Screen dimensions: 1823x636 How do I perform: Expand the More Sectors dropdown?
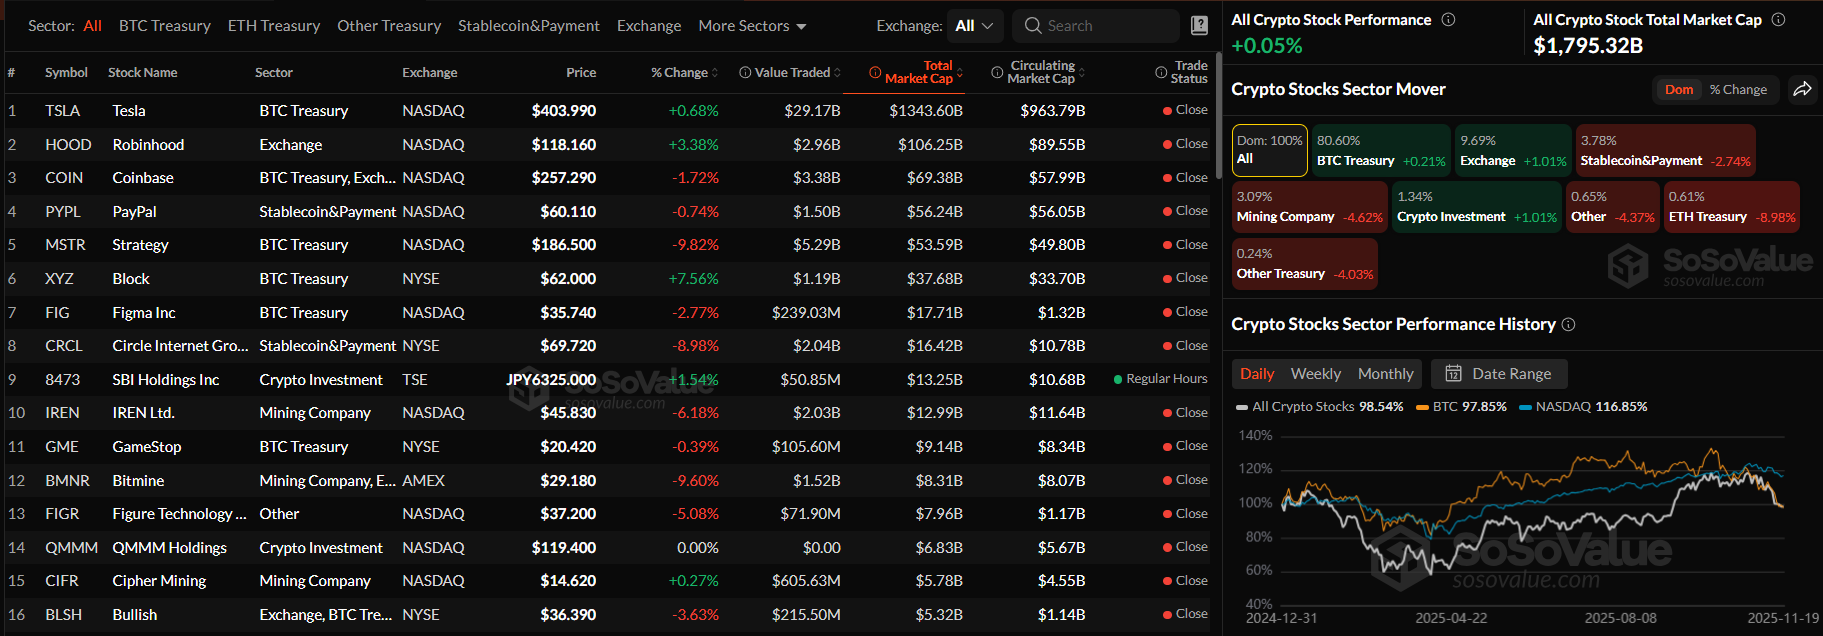[x=752, y=26]
